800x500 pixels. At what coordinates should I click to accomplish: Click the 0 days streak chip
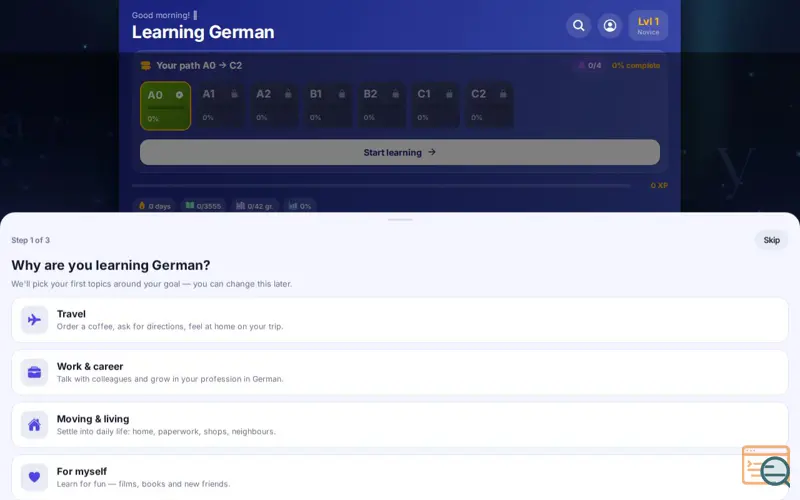click(155, 206)
